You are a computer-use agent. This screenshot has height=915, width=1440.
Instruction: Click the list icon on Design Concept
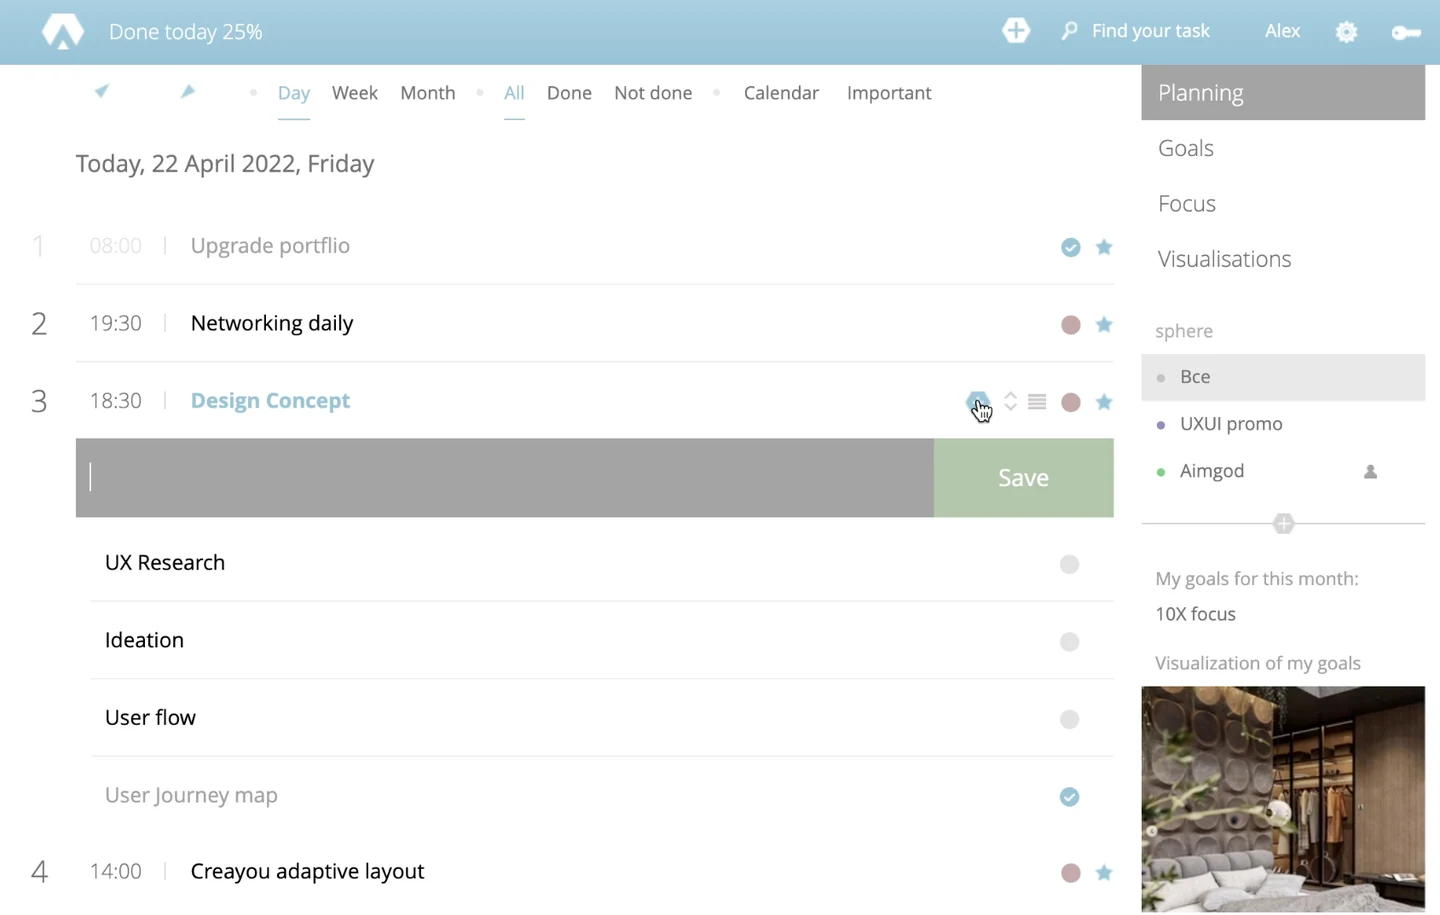(x=1037, y=402)
